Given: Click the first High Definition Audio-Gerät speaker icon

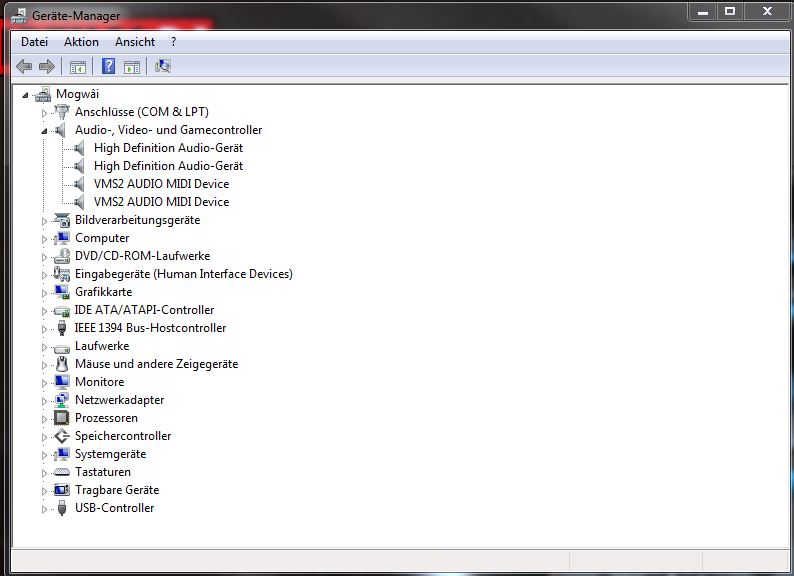Looking at the screenshot, I should 79,148.
